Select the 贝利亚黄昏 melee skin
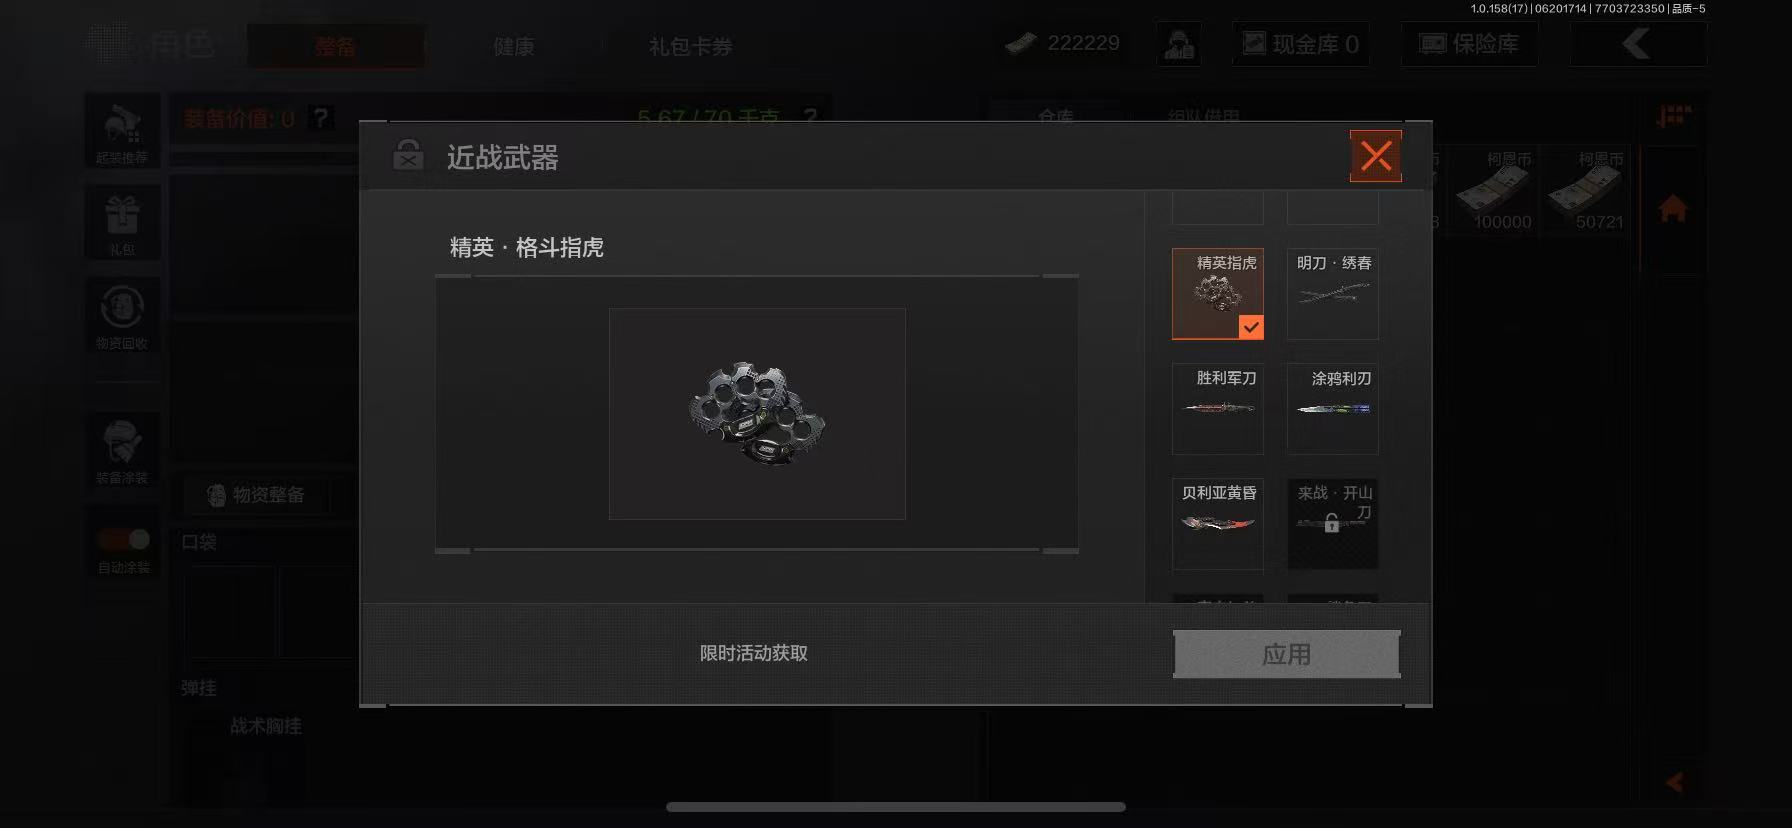Image resolution: width=1792 pixels, height=828 pixels. (1218, 524)
